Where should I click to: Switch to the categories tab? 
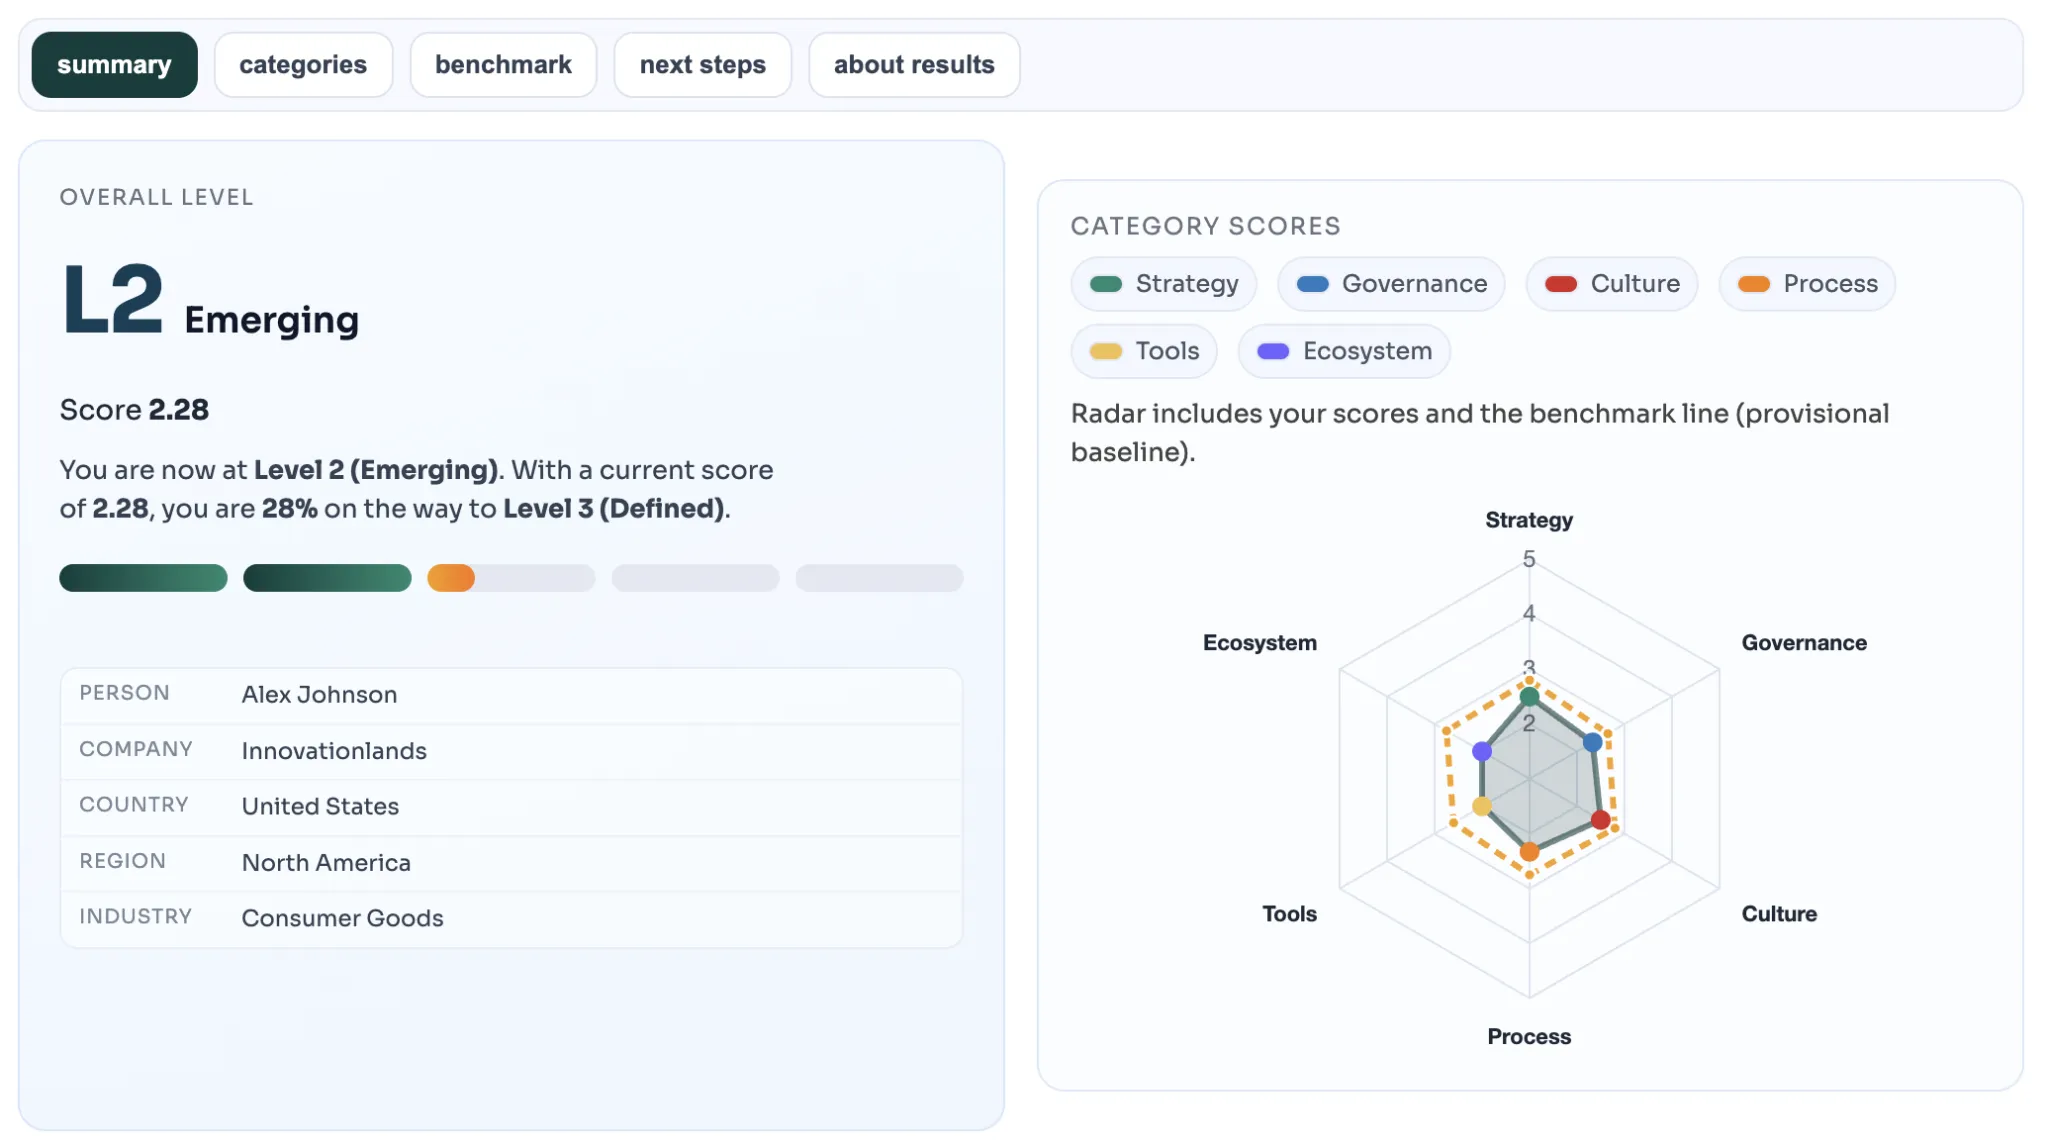coord(303,65)
